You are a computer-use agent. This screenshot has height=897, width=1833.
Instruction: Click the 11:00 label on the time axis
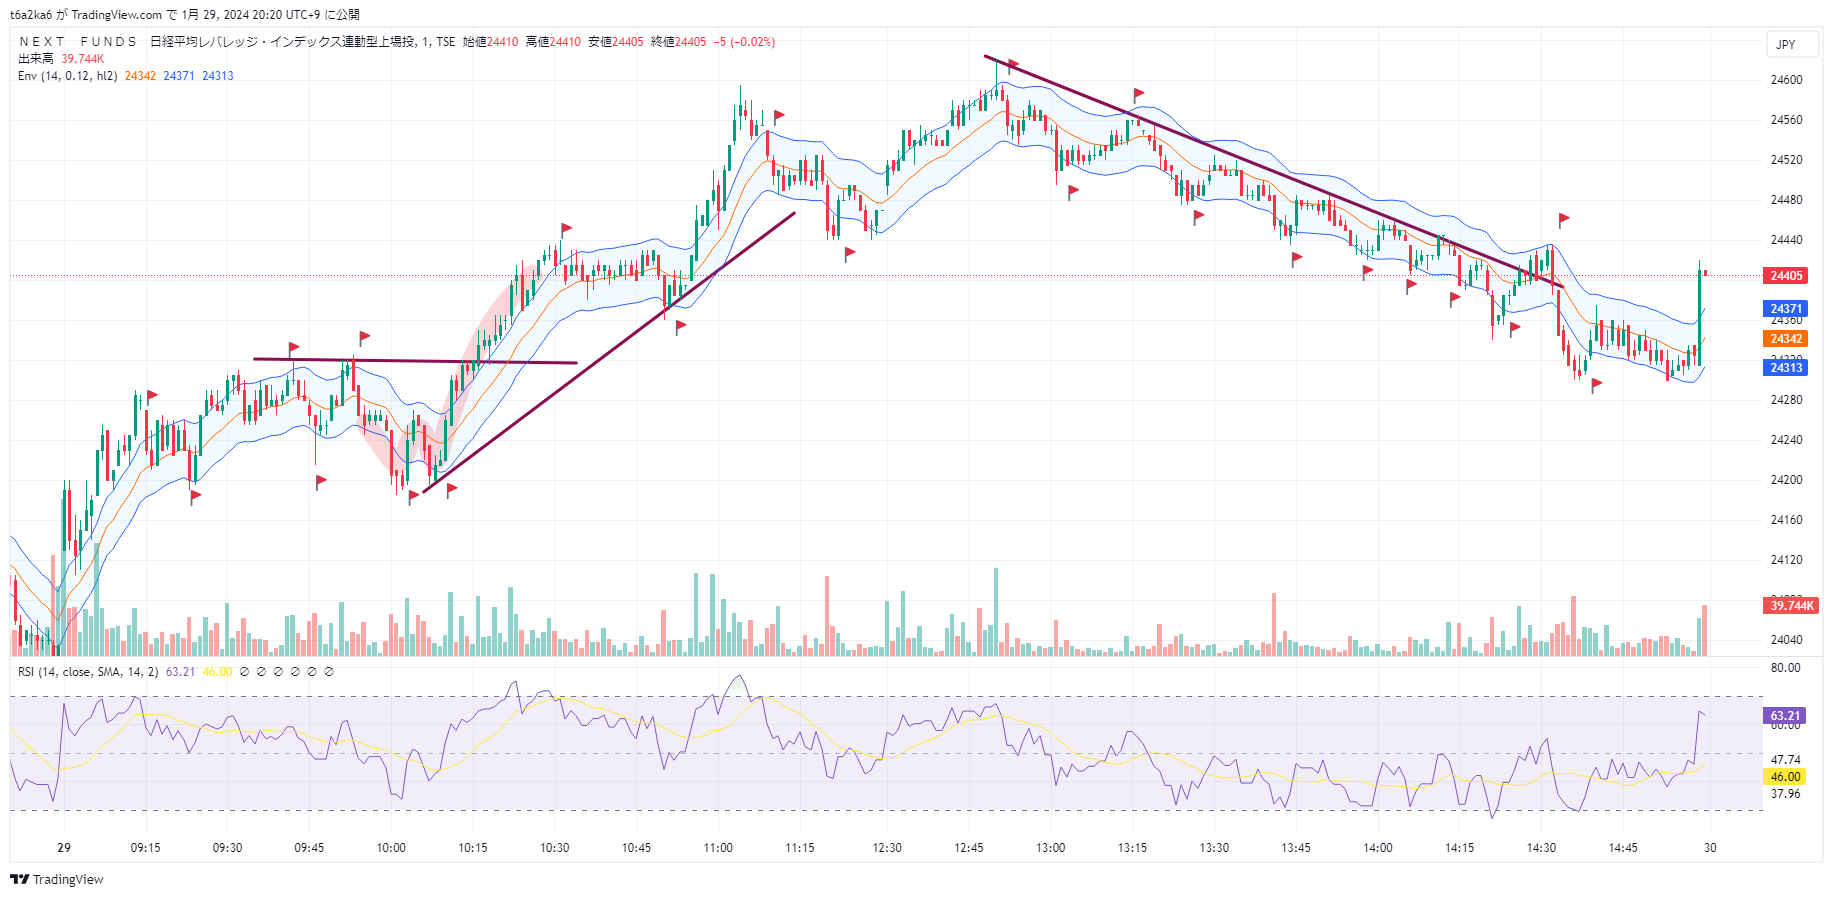pos(718,848)
